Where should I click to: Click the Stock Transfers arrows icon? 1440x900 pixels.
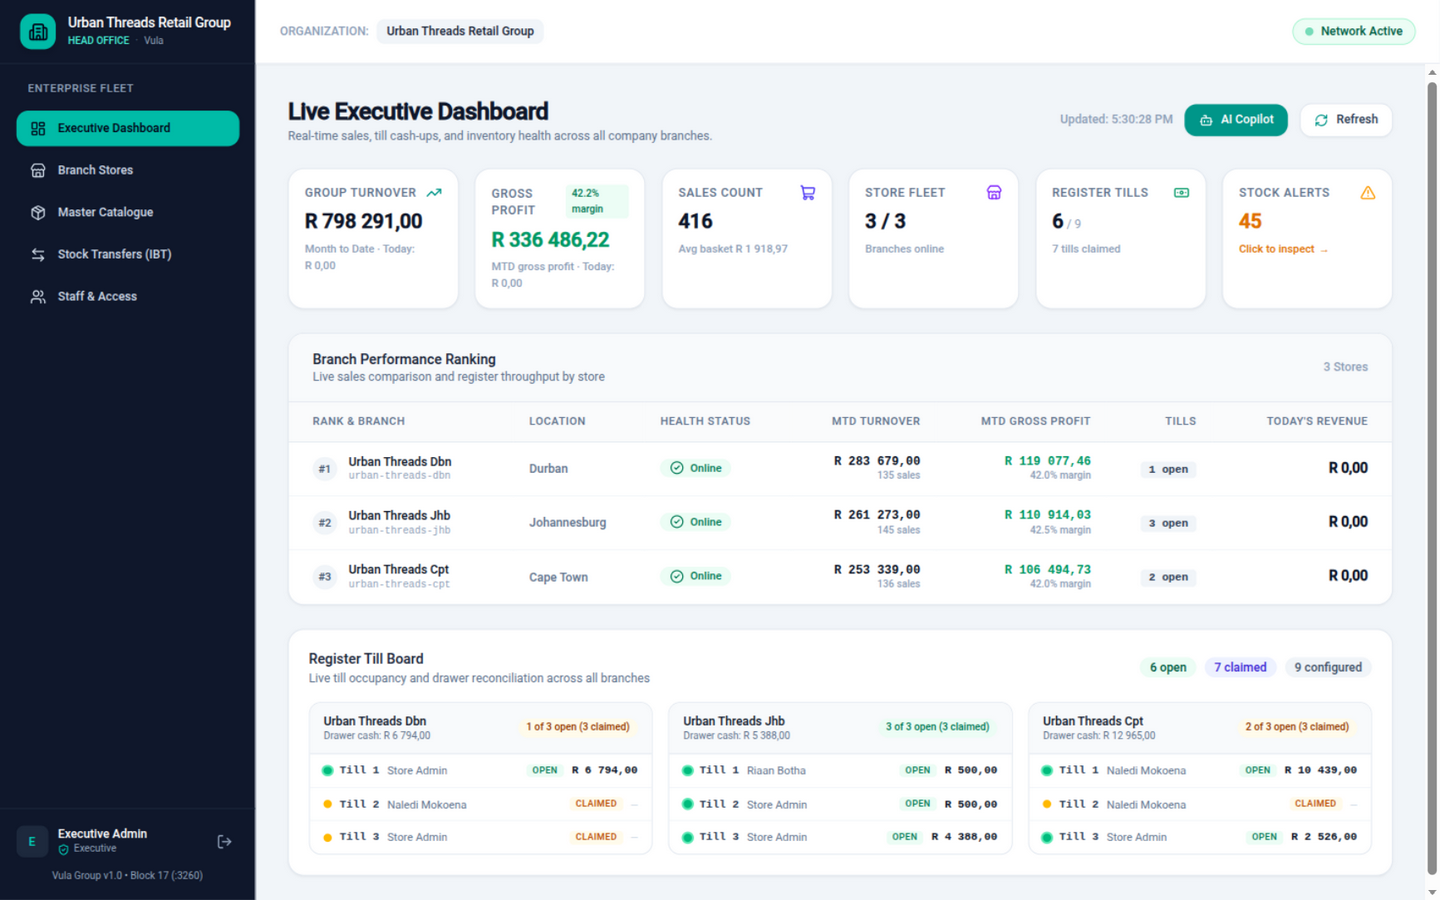point(38,254)
